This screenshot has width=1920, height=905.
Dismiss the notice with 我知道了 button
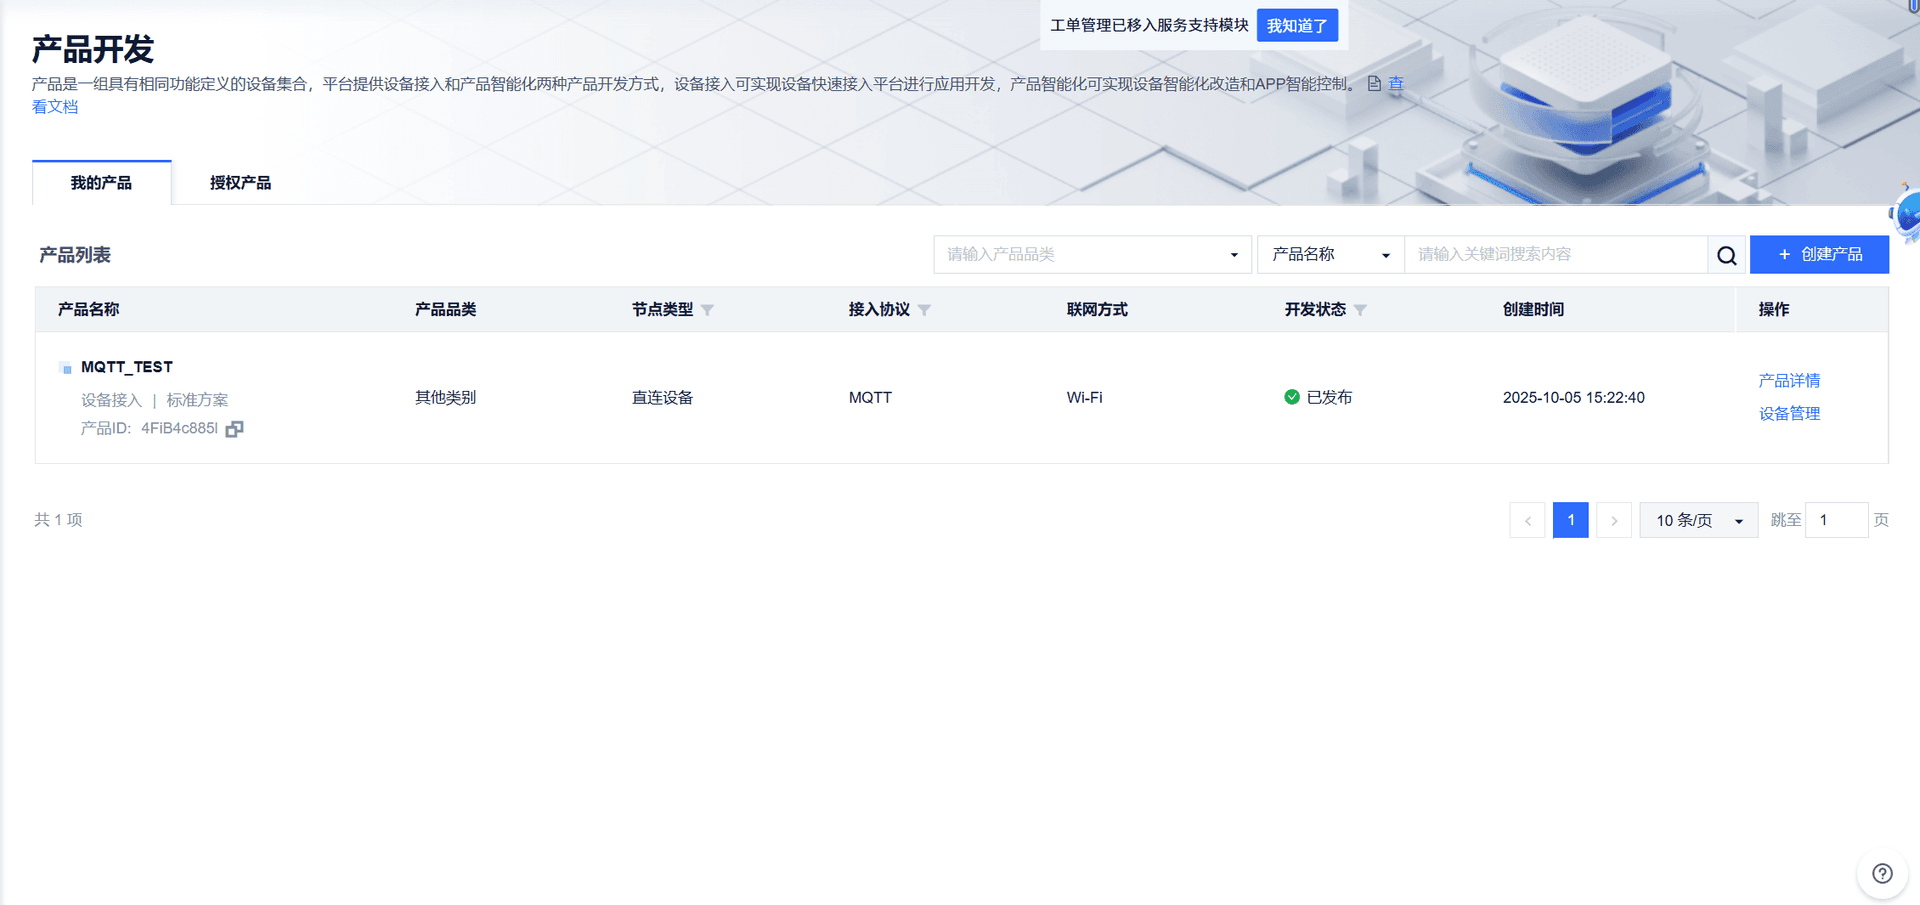pyautogui.click(x=1297, y=25)
